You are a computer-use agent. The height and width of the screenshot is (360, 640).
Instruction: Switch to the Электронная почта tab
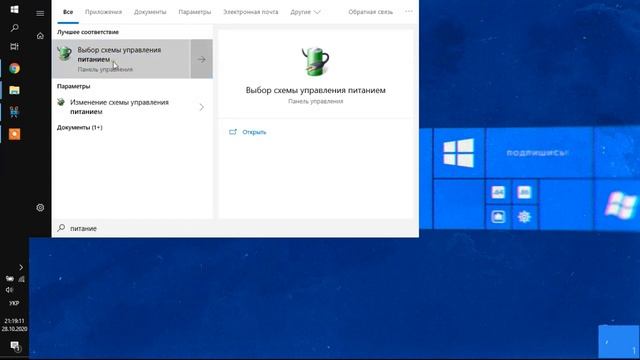[251, 12]
